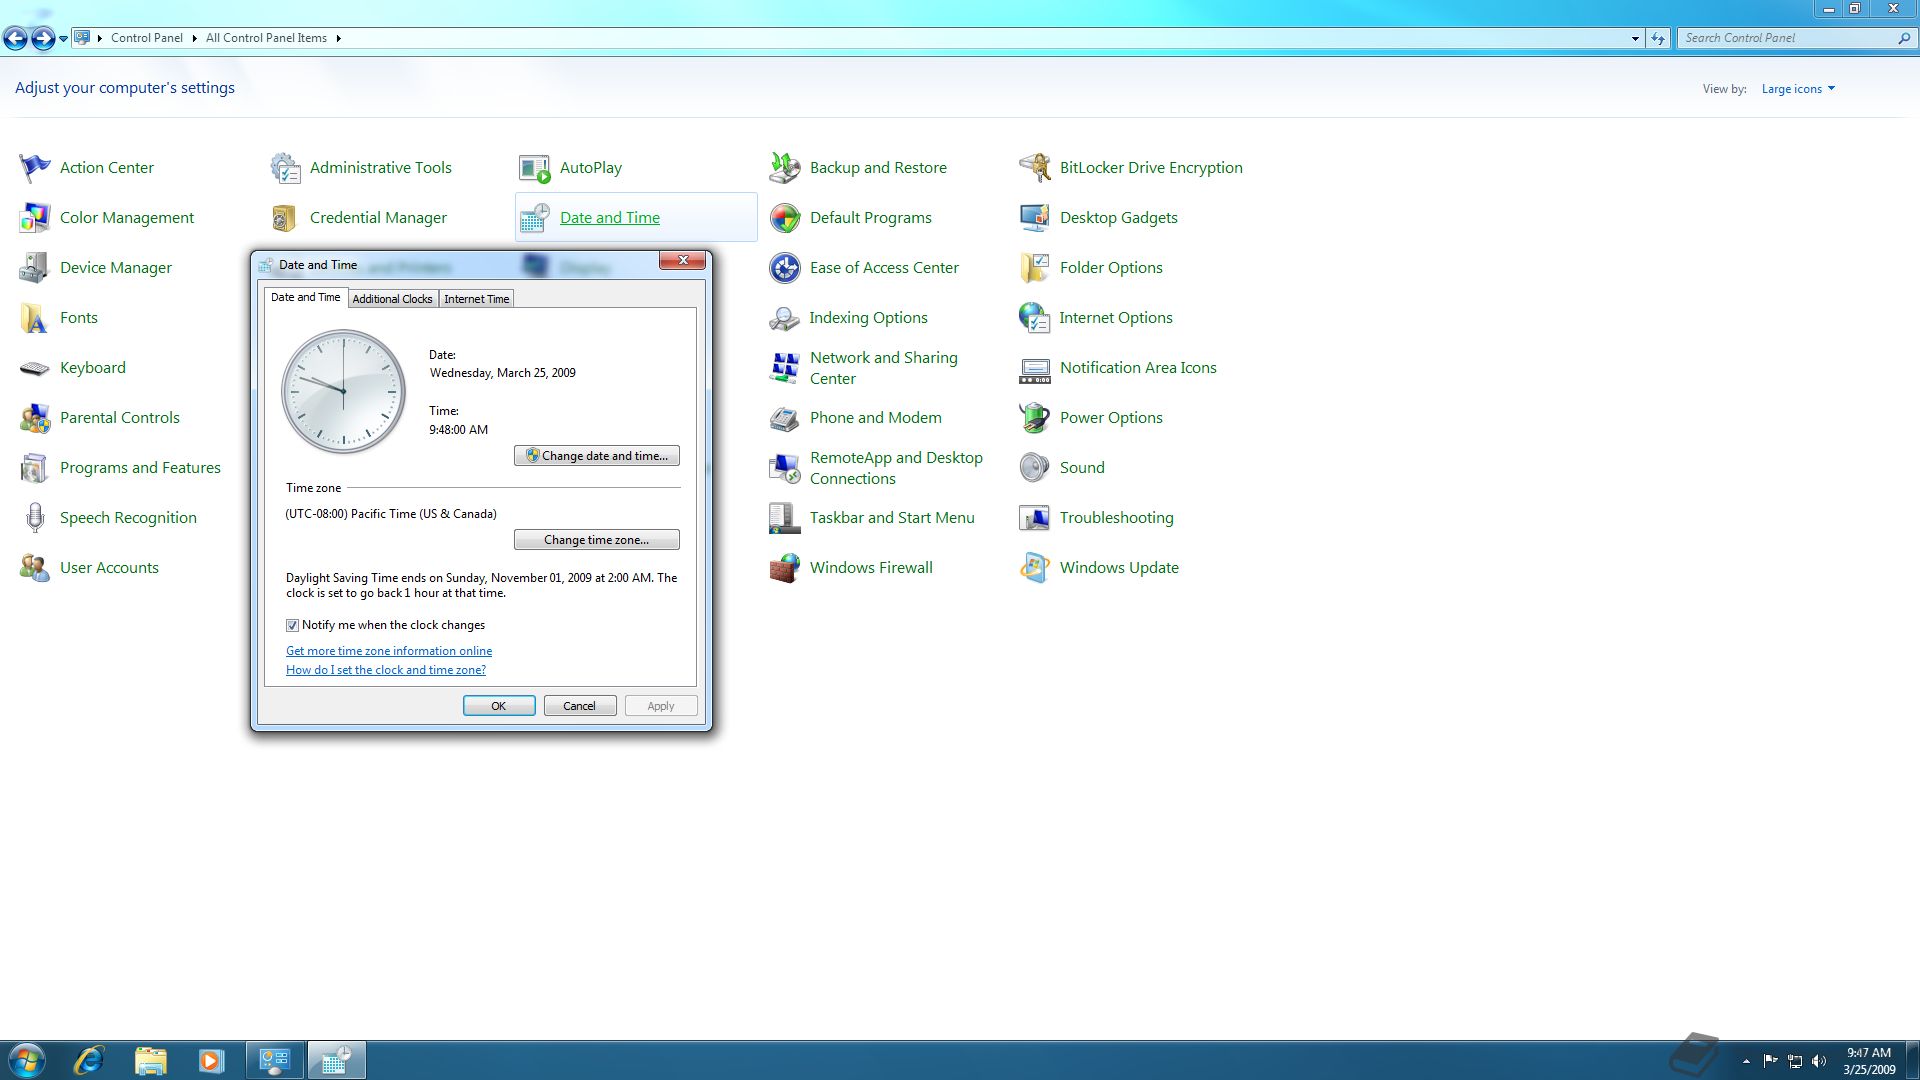Open the Fonts icon
This screenshot has height=1080, width=1920.
(34, 318)
